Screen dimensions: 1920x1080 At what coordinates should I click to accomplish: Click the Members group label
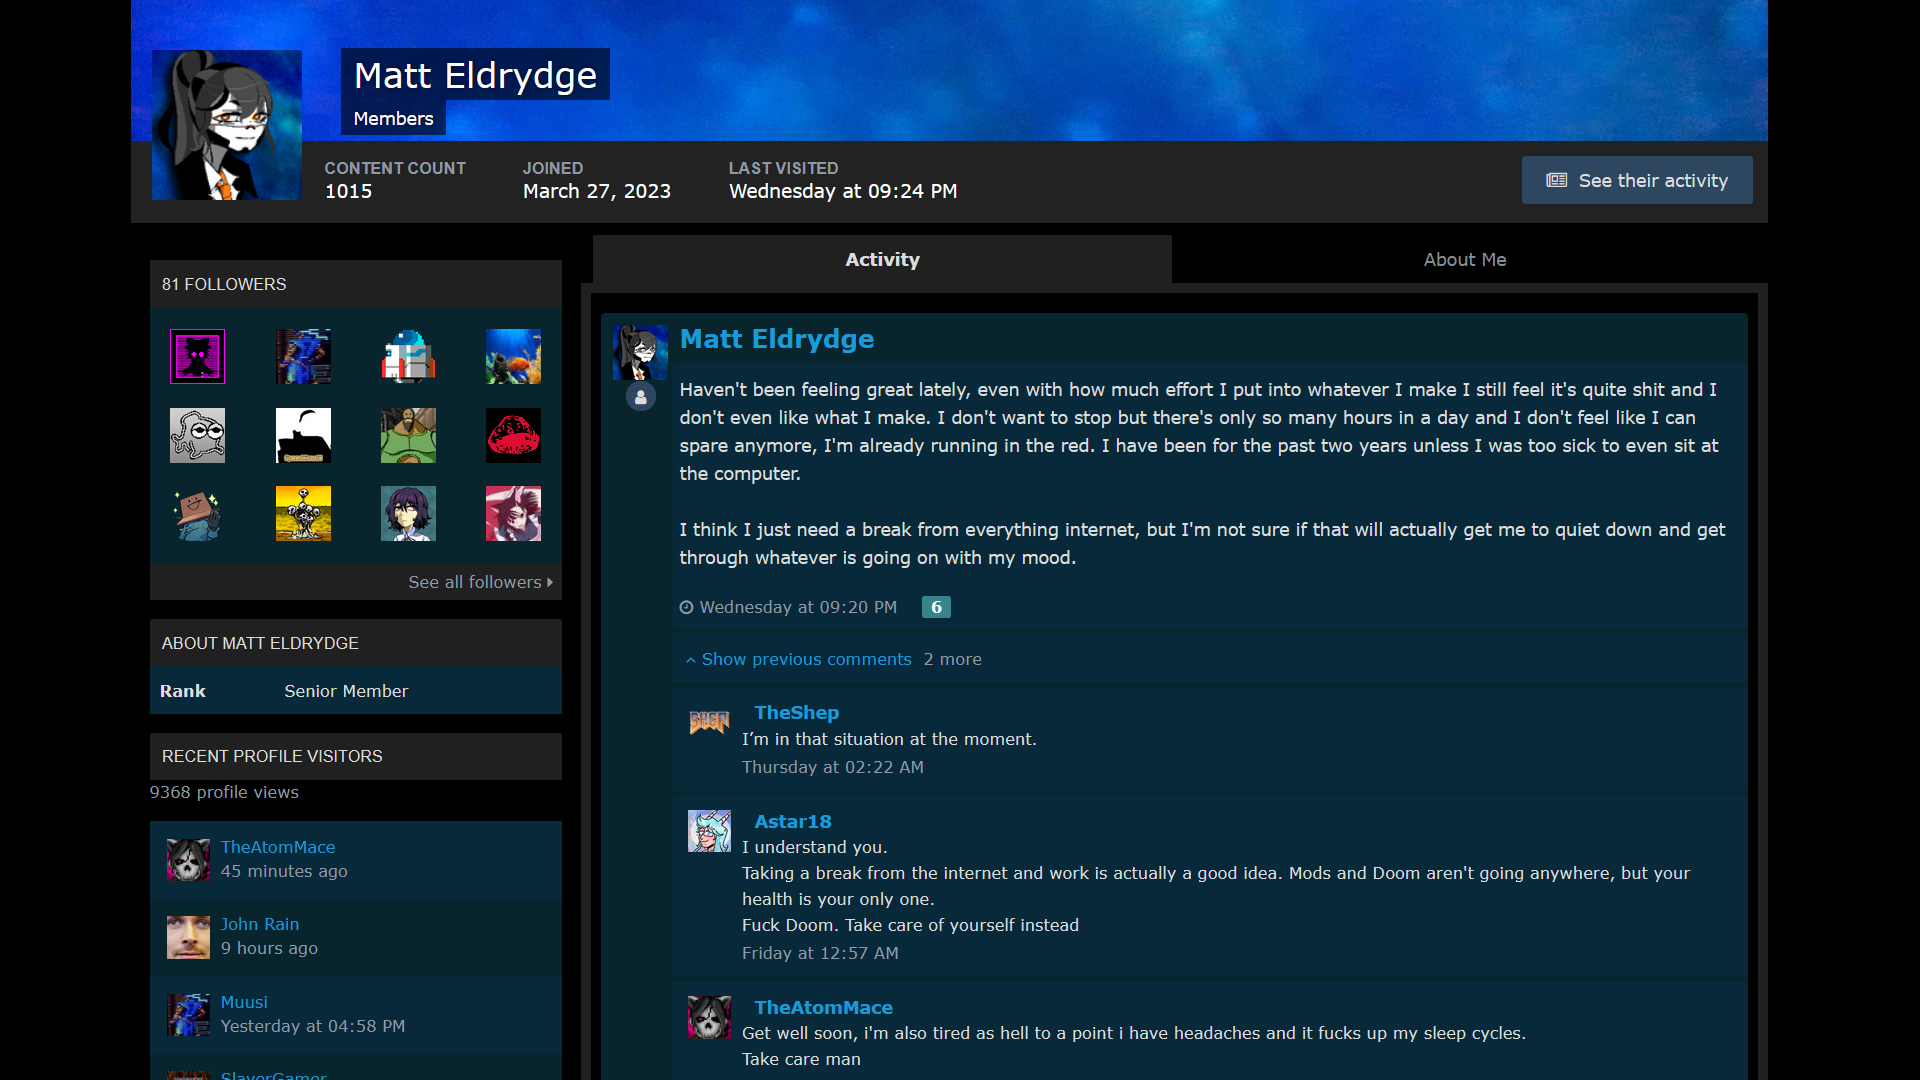click(393, 118)
